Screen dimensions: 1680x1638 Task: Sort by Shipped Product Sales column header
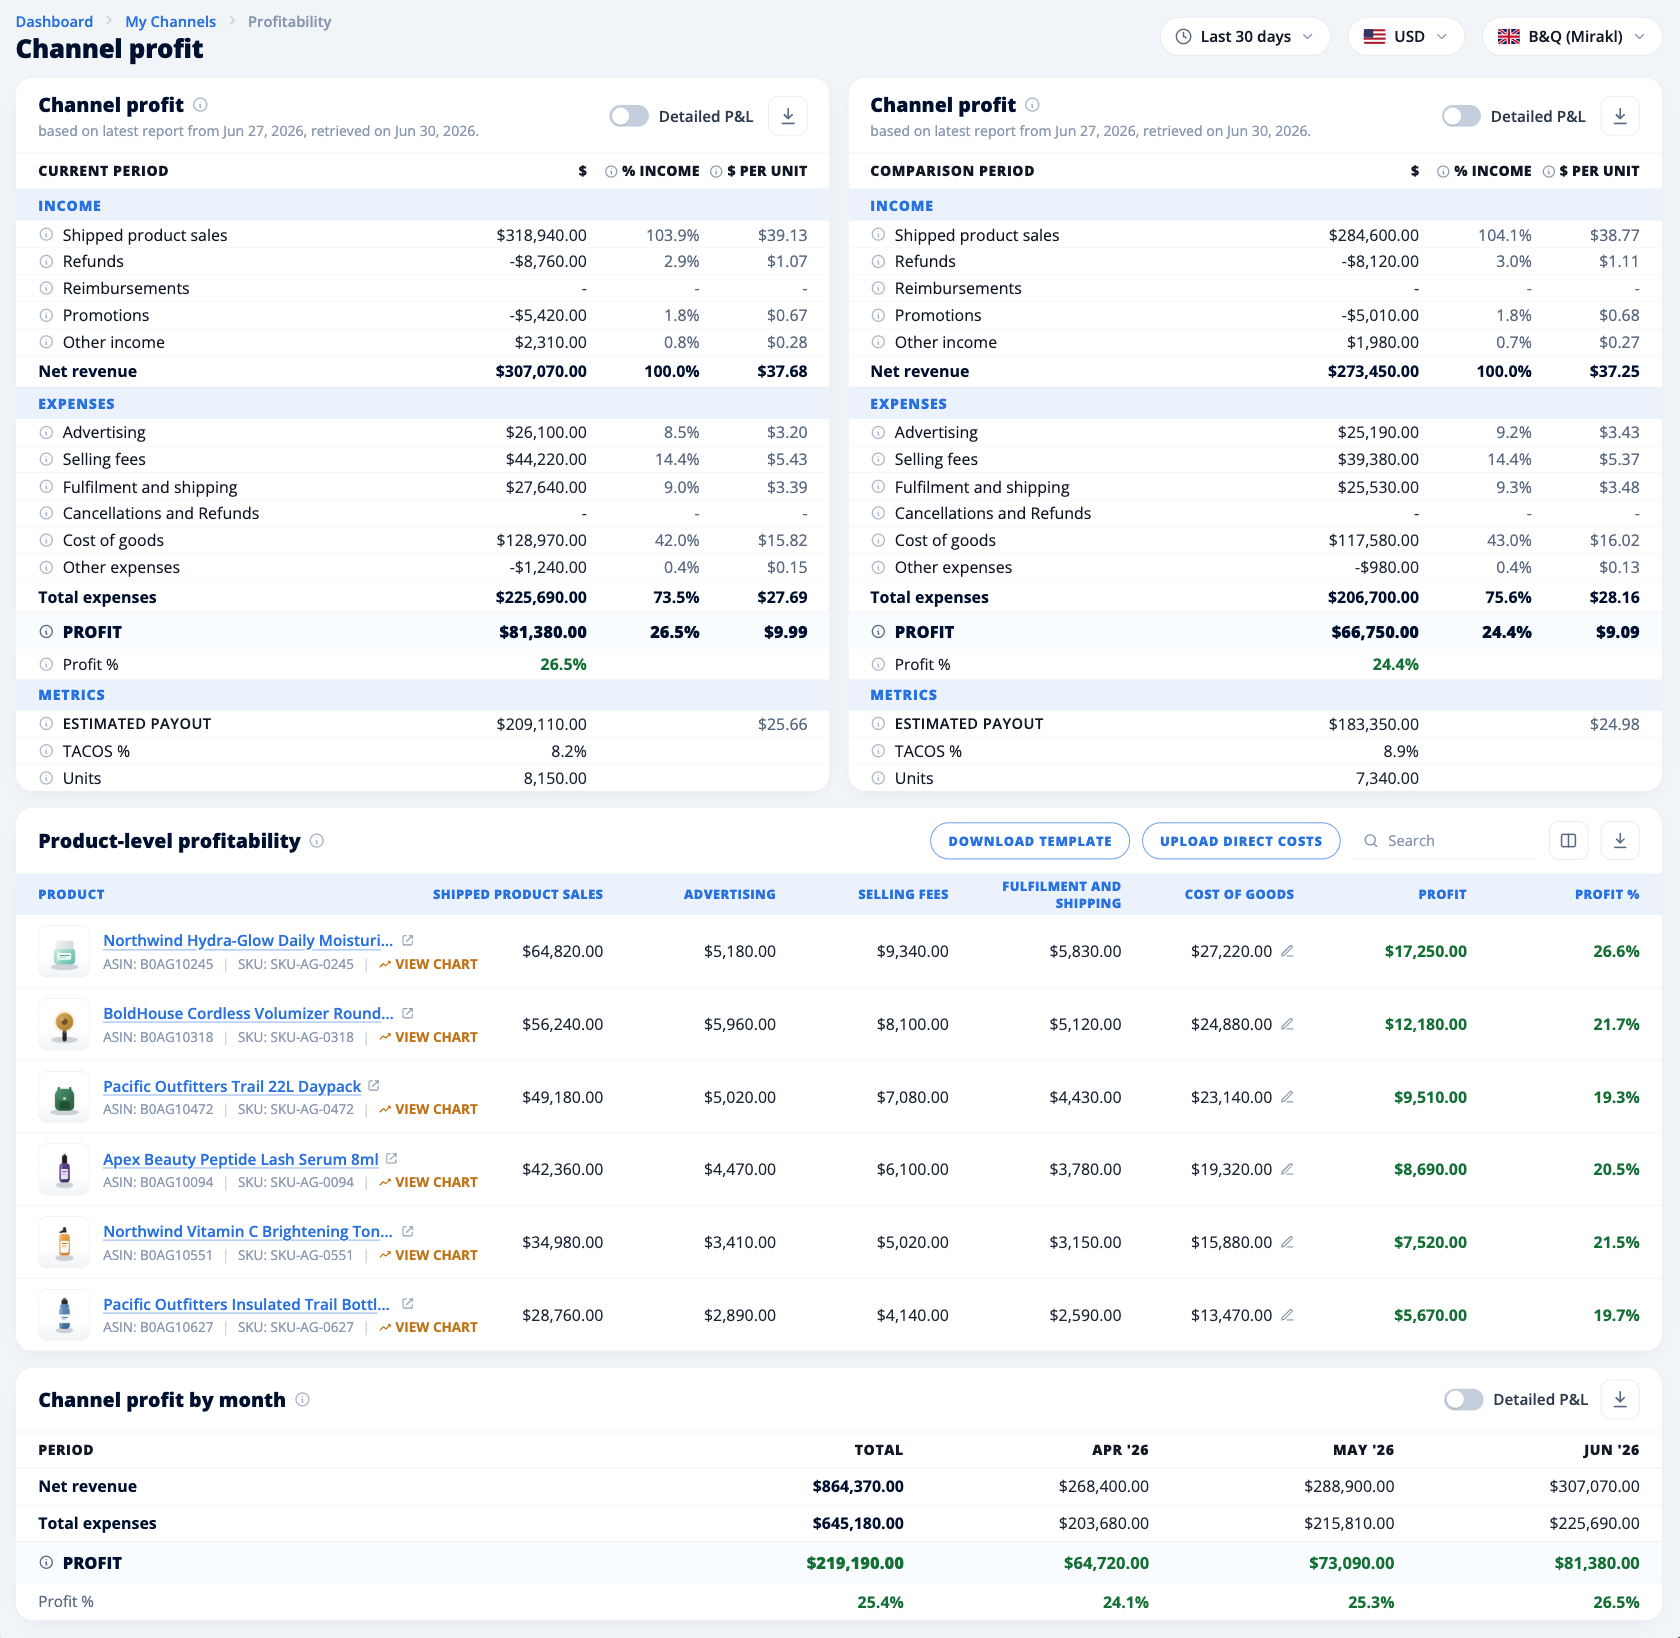[518, 895]
